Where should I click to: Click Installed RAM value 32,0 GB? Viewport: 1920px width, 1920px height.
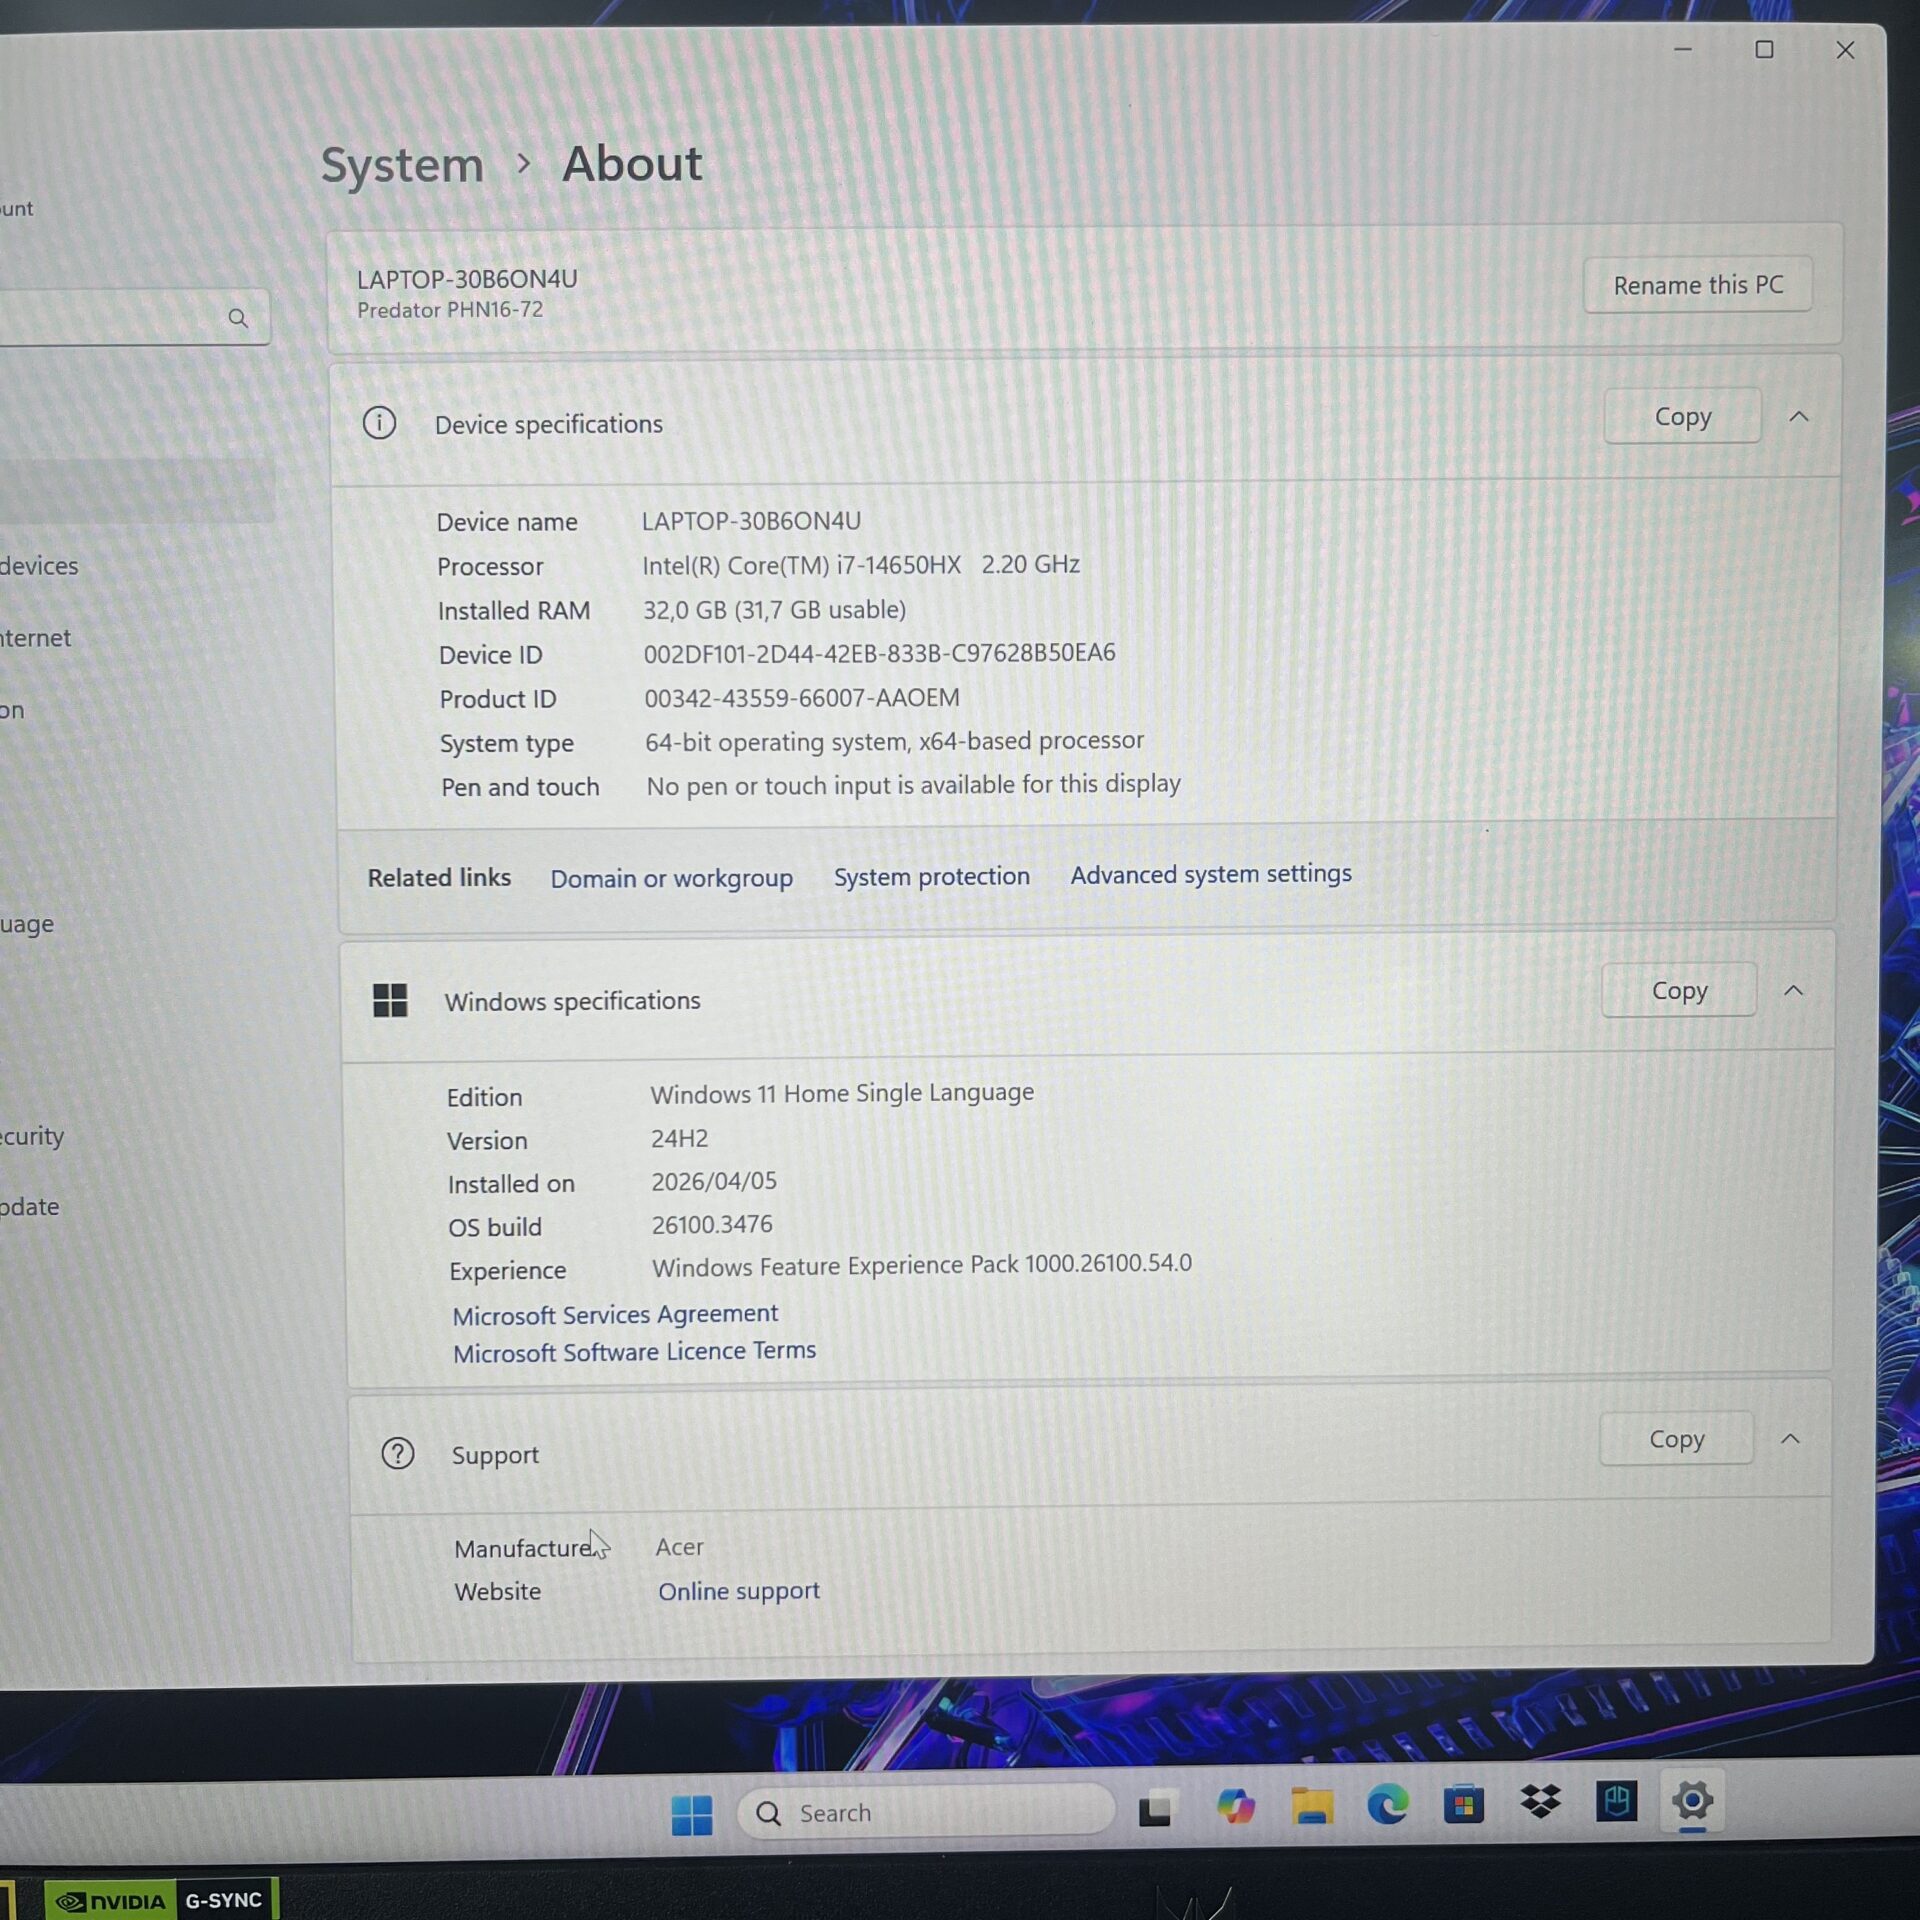point(774,609)
